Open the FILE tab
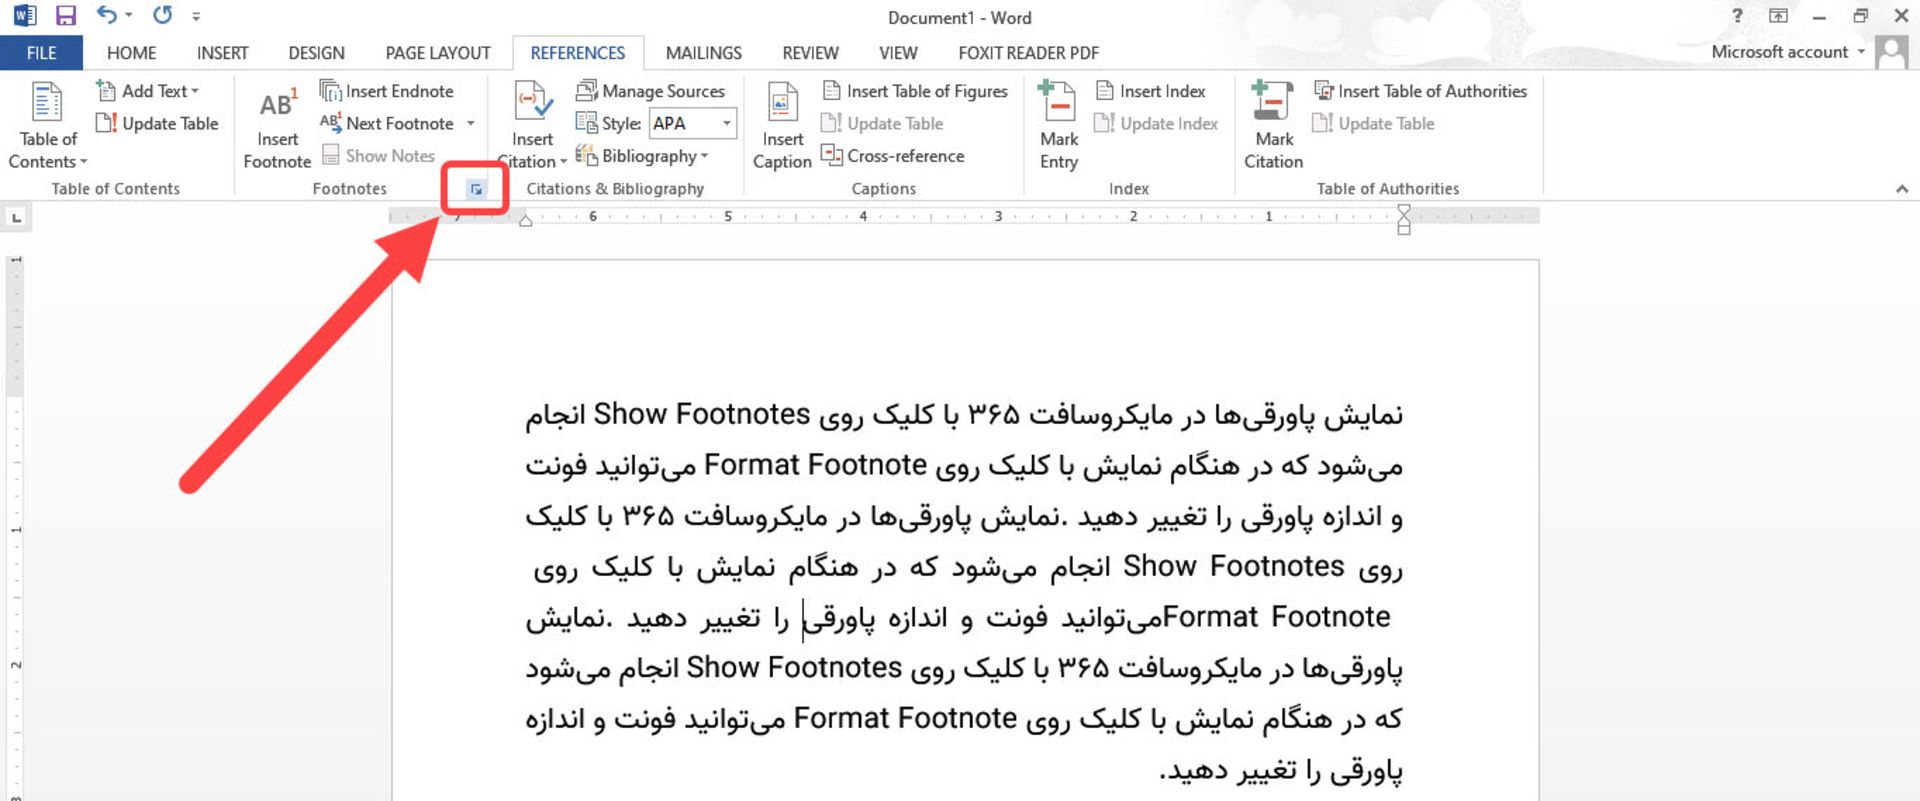The height and width of the screenshot is (801, 1920). (x=41, y=53)
